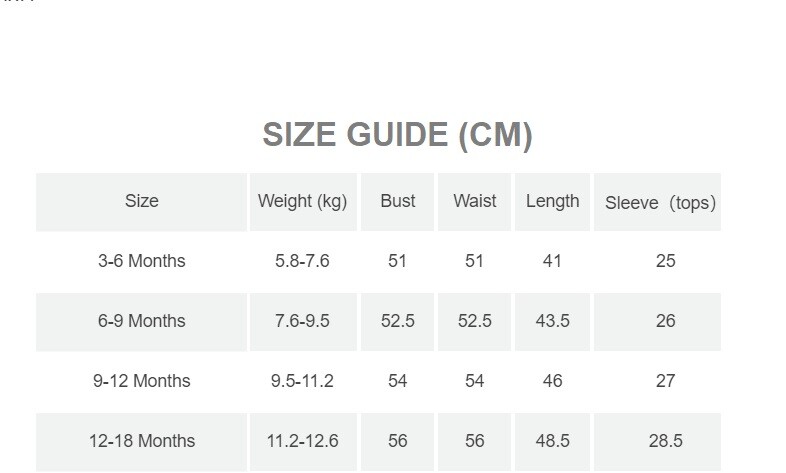786x473 pixels.
Task: Select the Waist column header
Action: tap(474, 201)
